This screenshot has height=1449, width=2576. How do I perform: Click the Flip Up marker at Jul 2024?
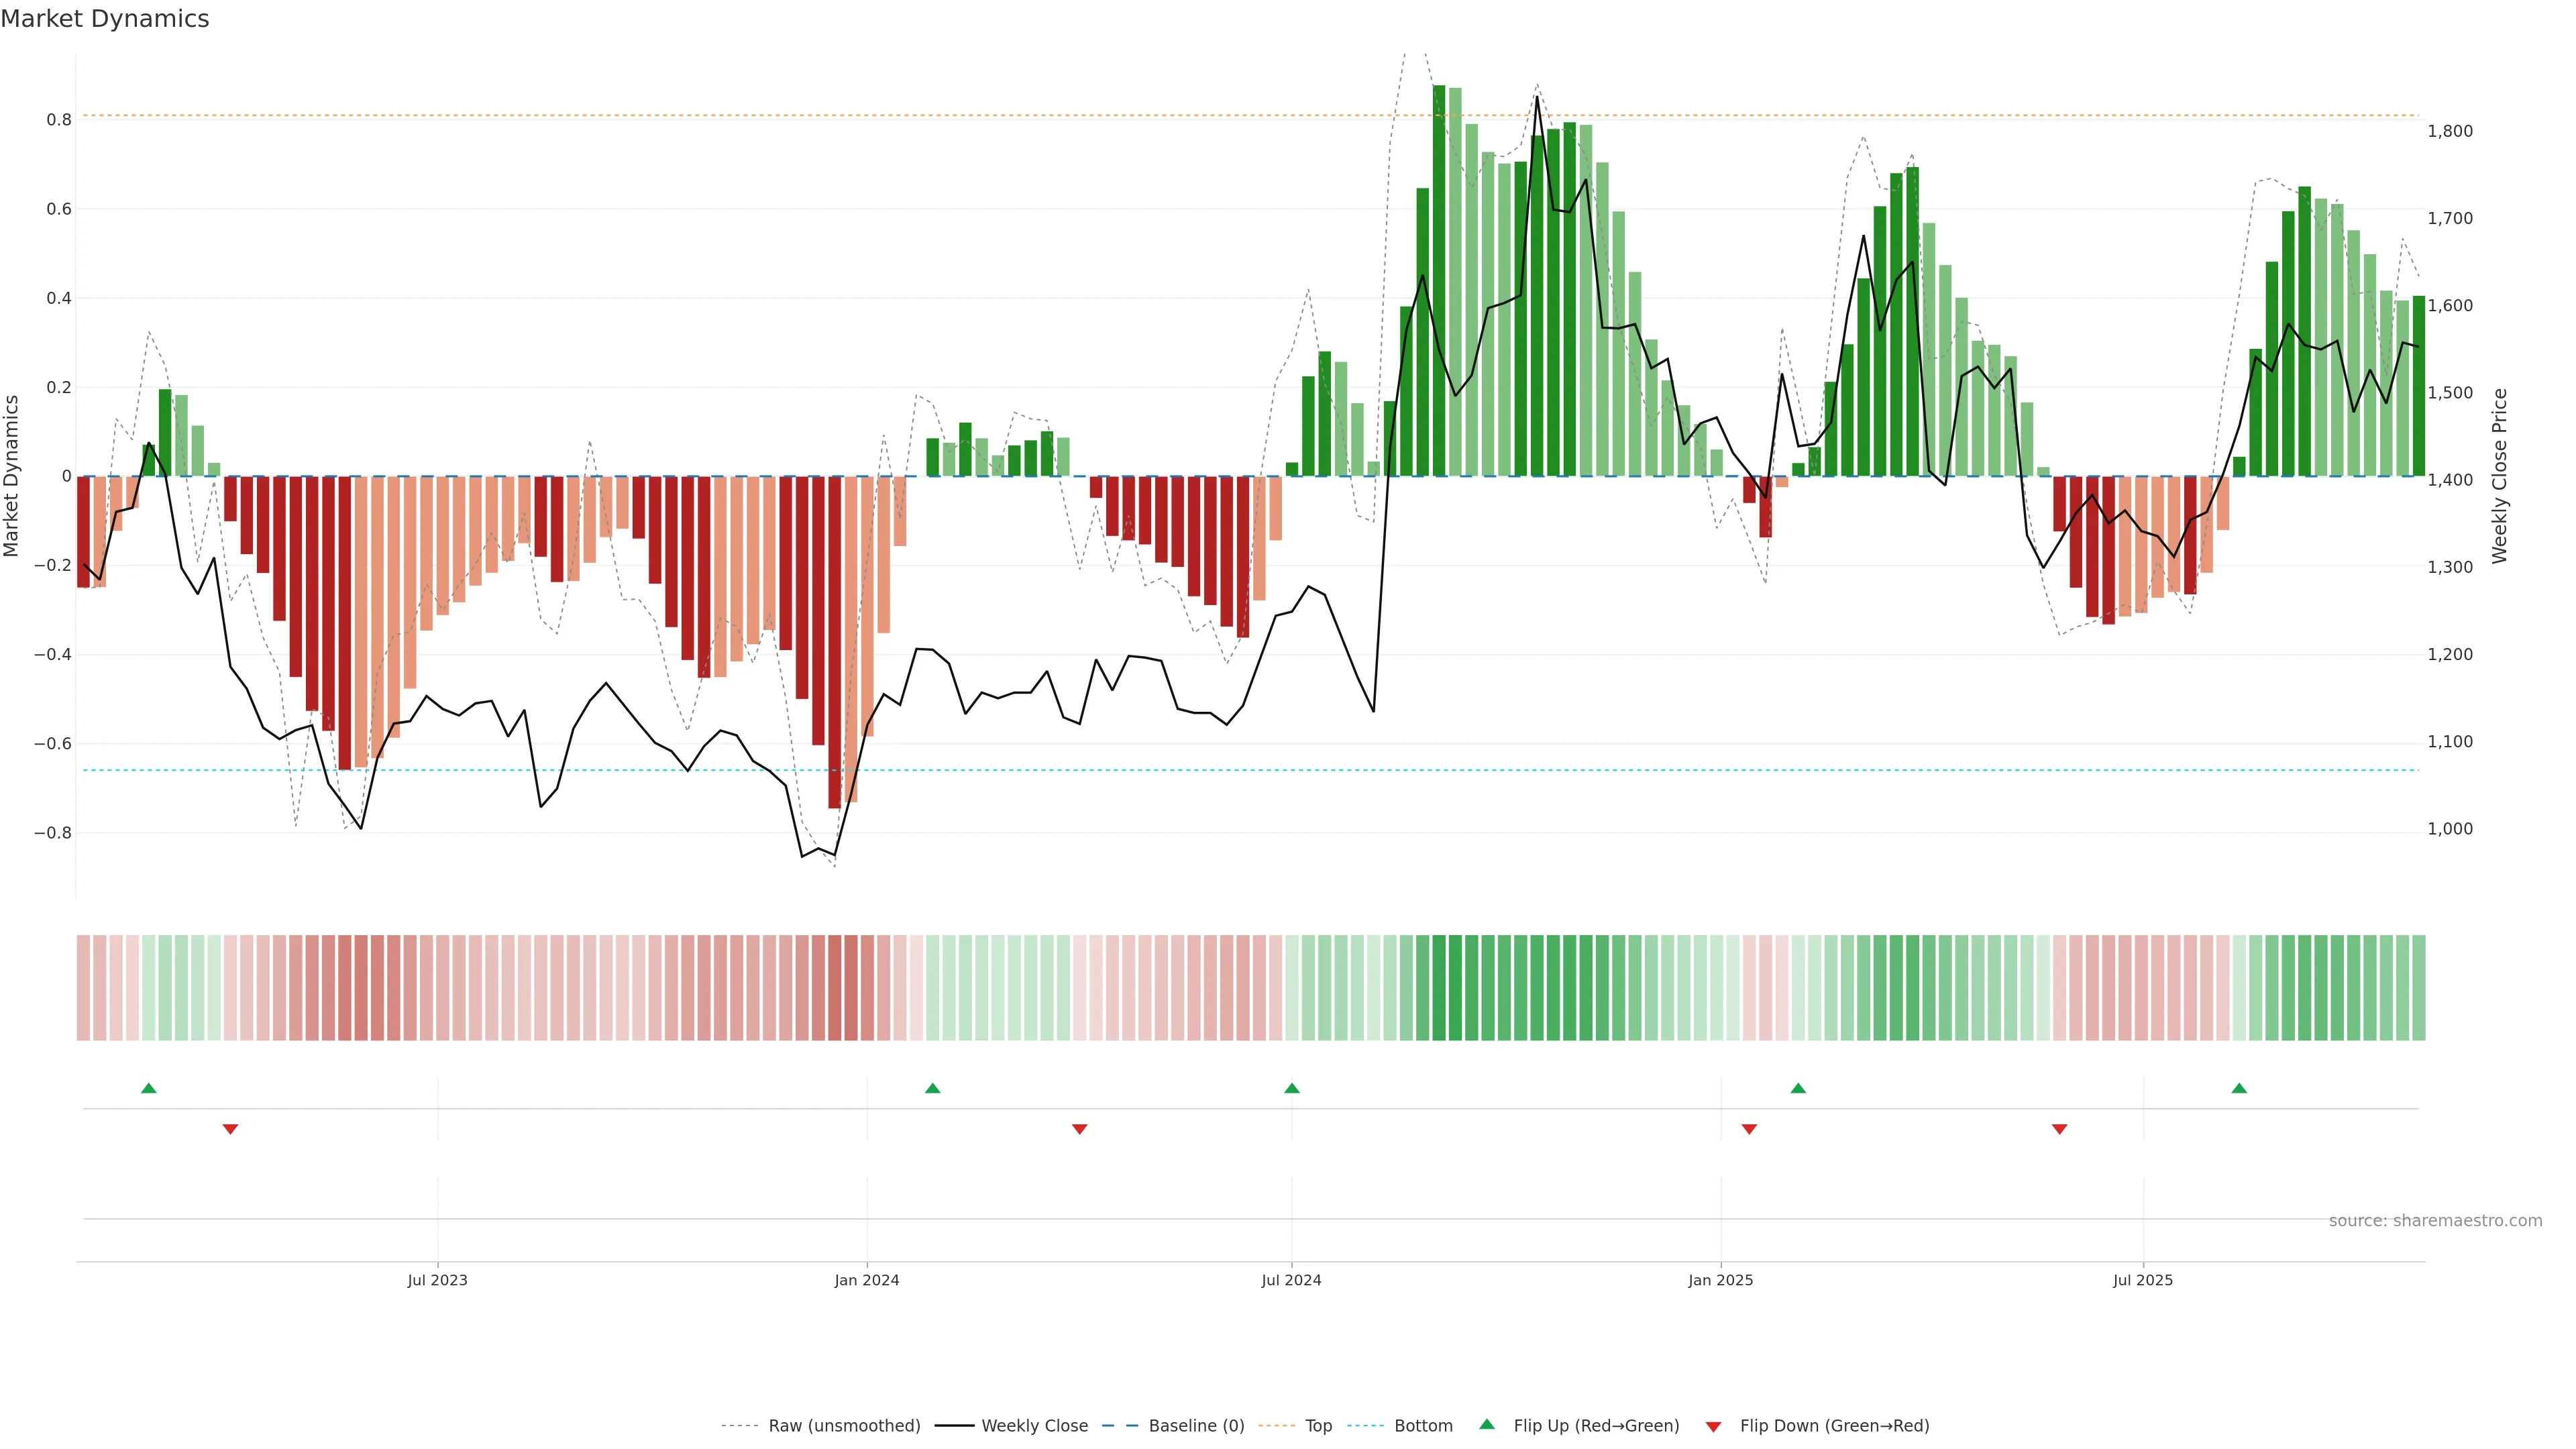coord(1291,1088)
